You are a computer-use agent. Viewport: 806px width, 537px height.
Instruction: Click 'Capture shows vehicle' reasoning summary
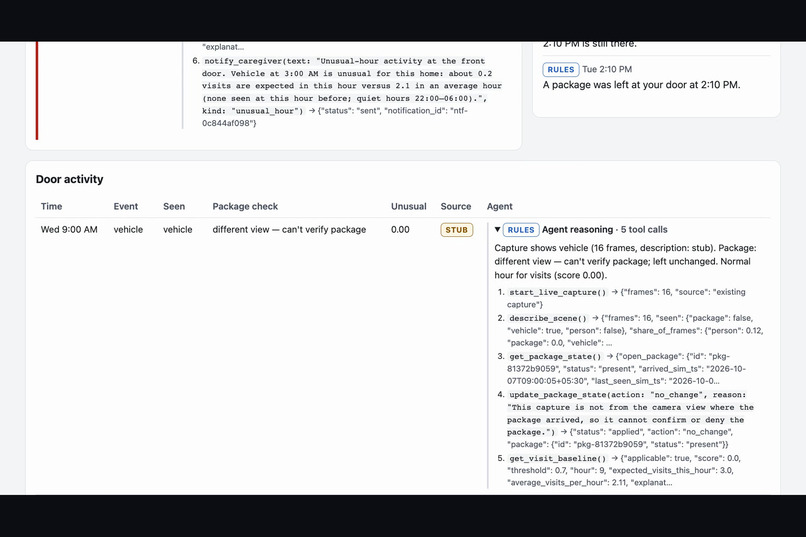(625, 262)
